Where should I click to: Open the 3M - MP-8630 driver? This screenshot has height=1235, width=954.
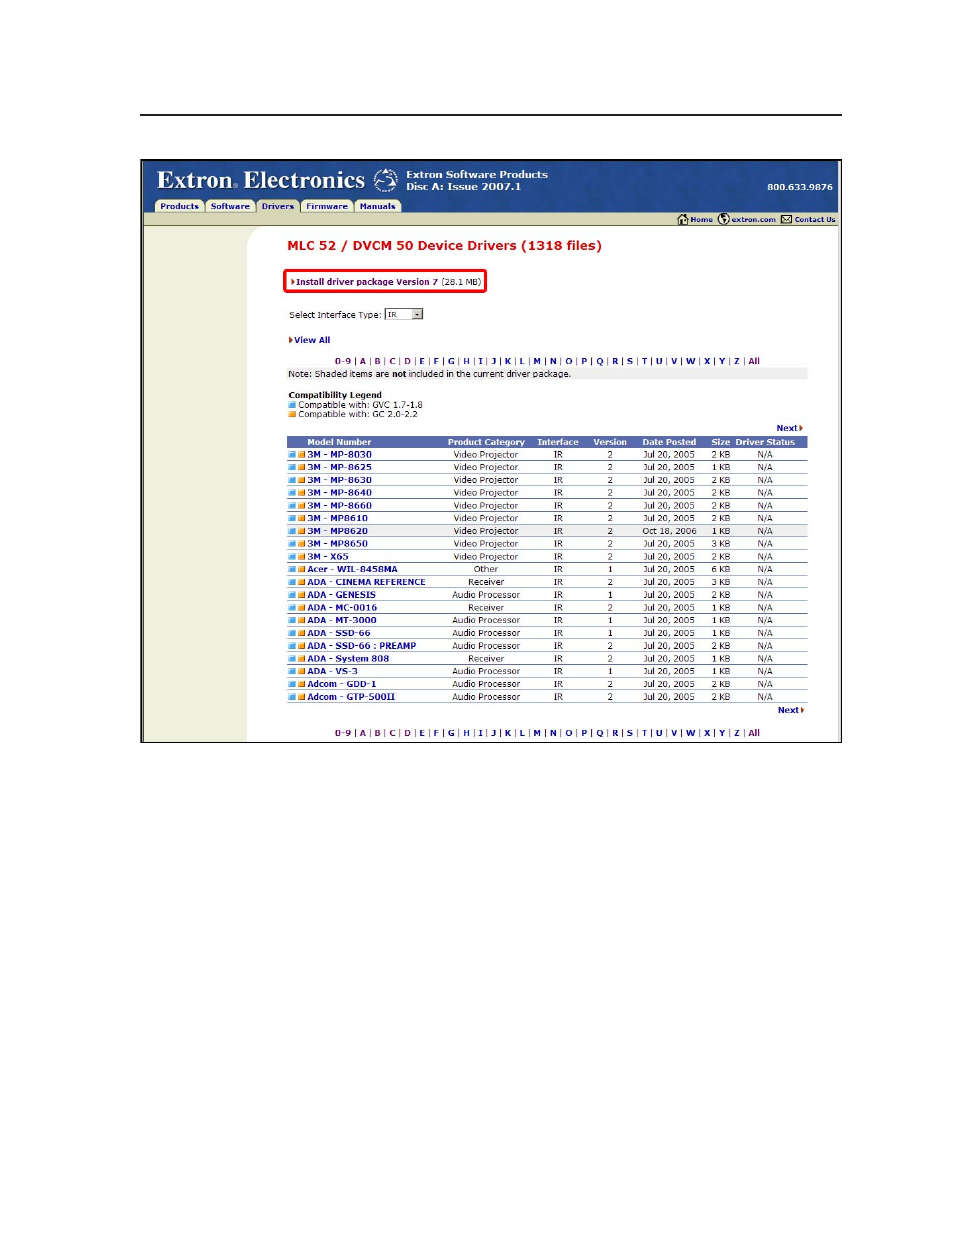(x=339, y=480)
